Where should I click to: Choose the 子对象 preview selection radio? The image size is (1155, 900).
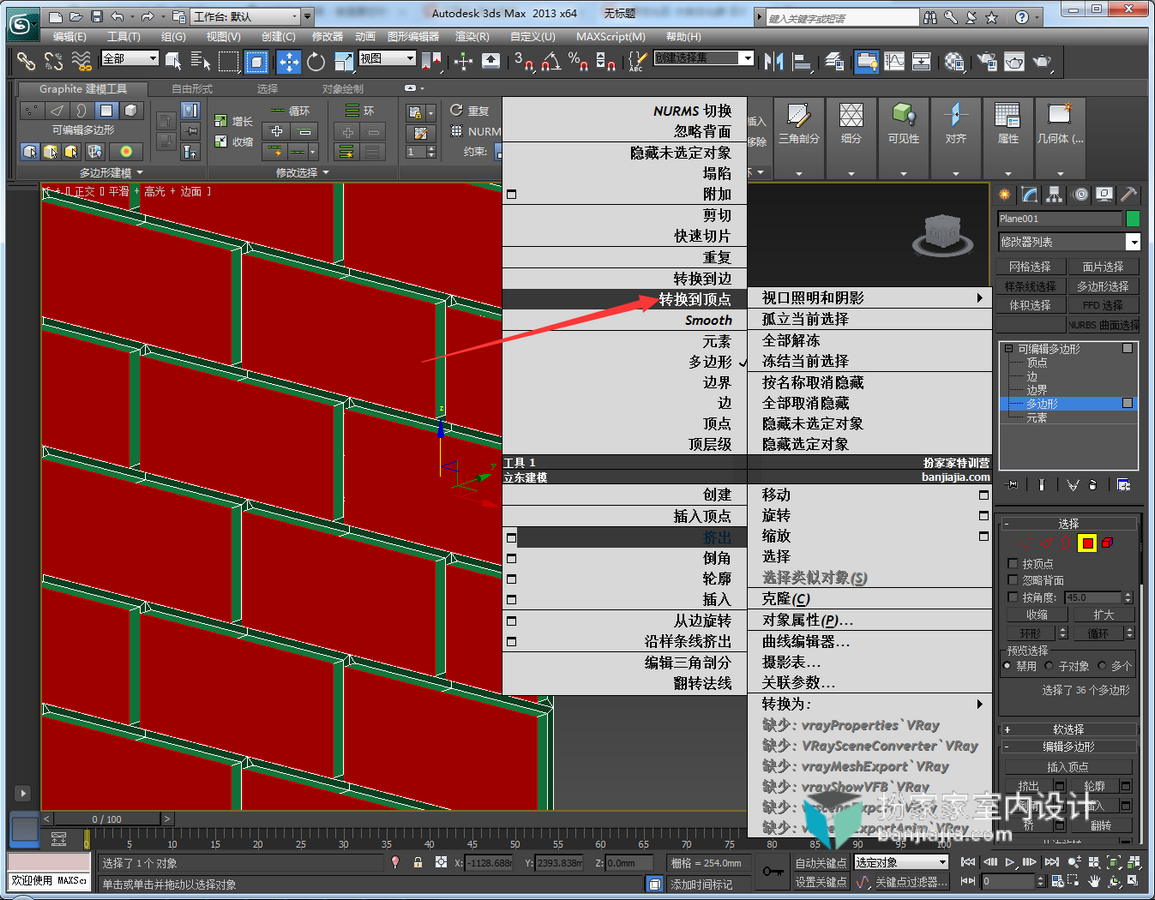1049,666
